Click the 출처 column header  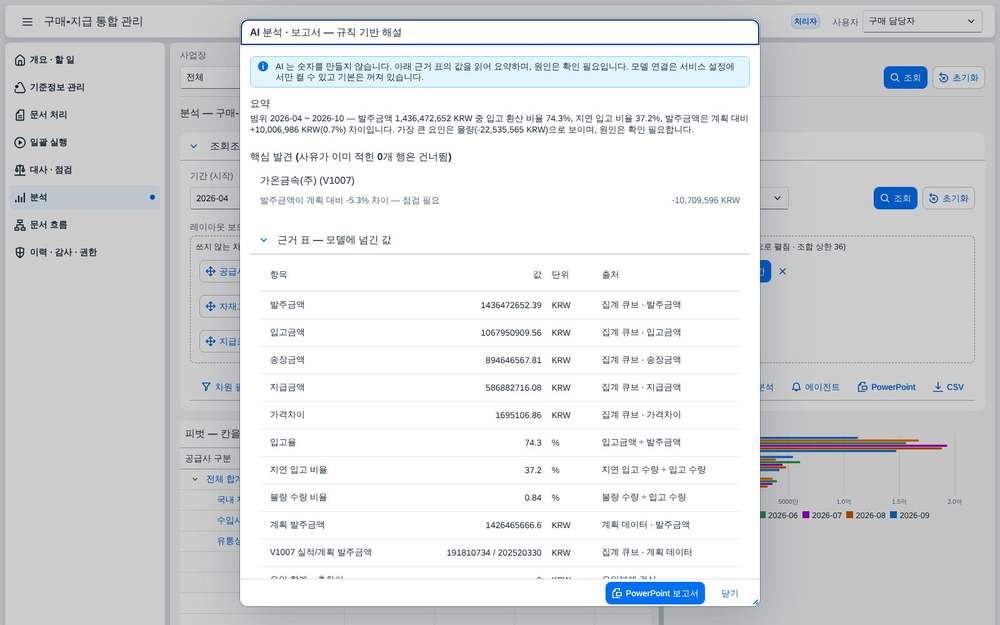pos(610,275)
